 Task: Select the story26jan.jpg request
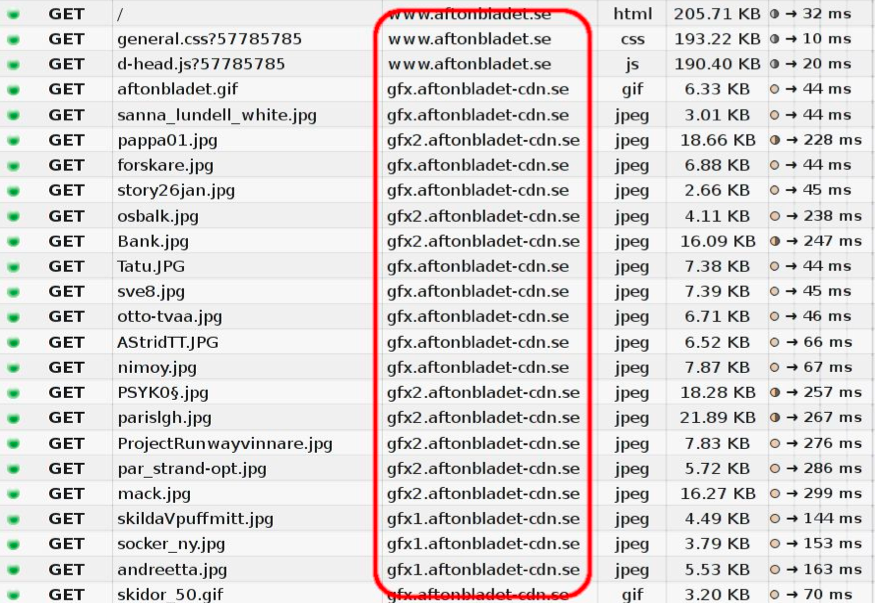click(x=176, y=191)
